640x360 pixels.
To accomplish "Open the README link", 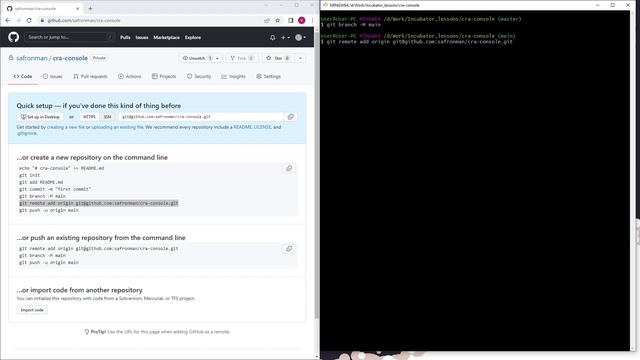I will tap(242, 127).
